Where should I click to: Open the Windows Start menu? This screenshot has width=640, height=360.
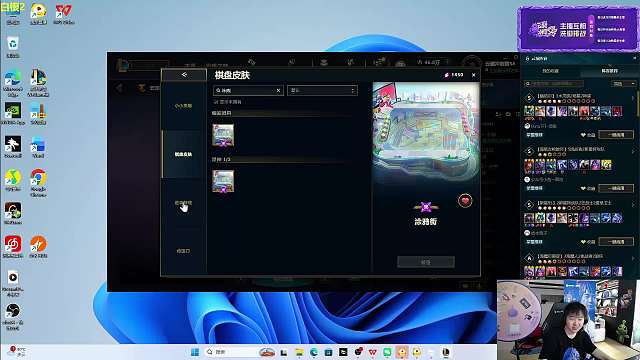click(195, 352)
